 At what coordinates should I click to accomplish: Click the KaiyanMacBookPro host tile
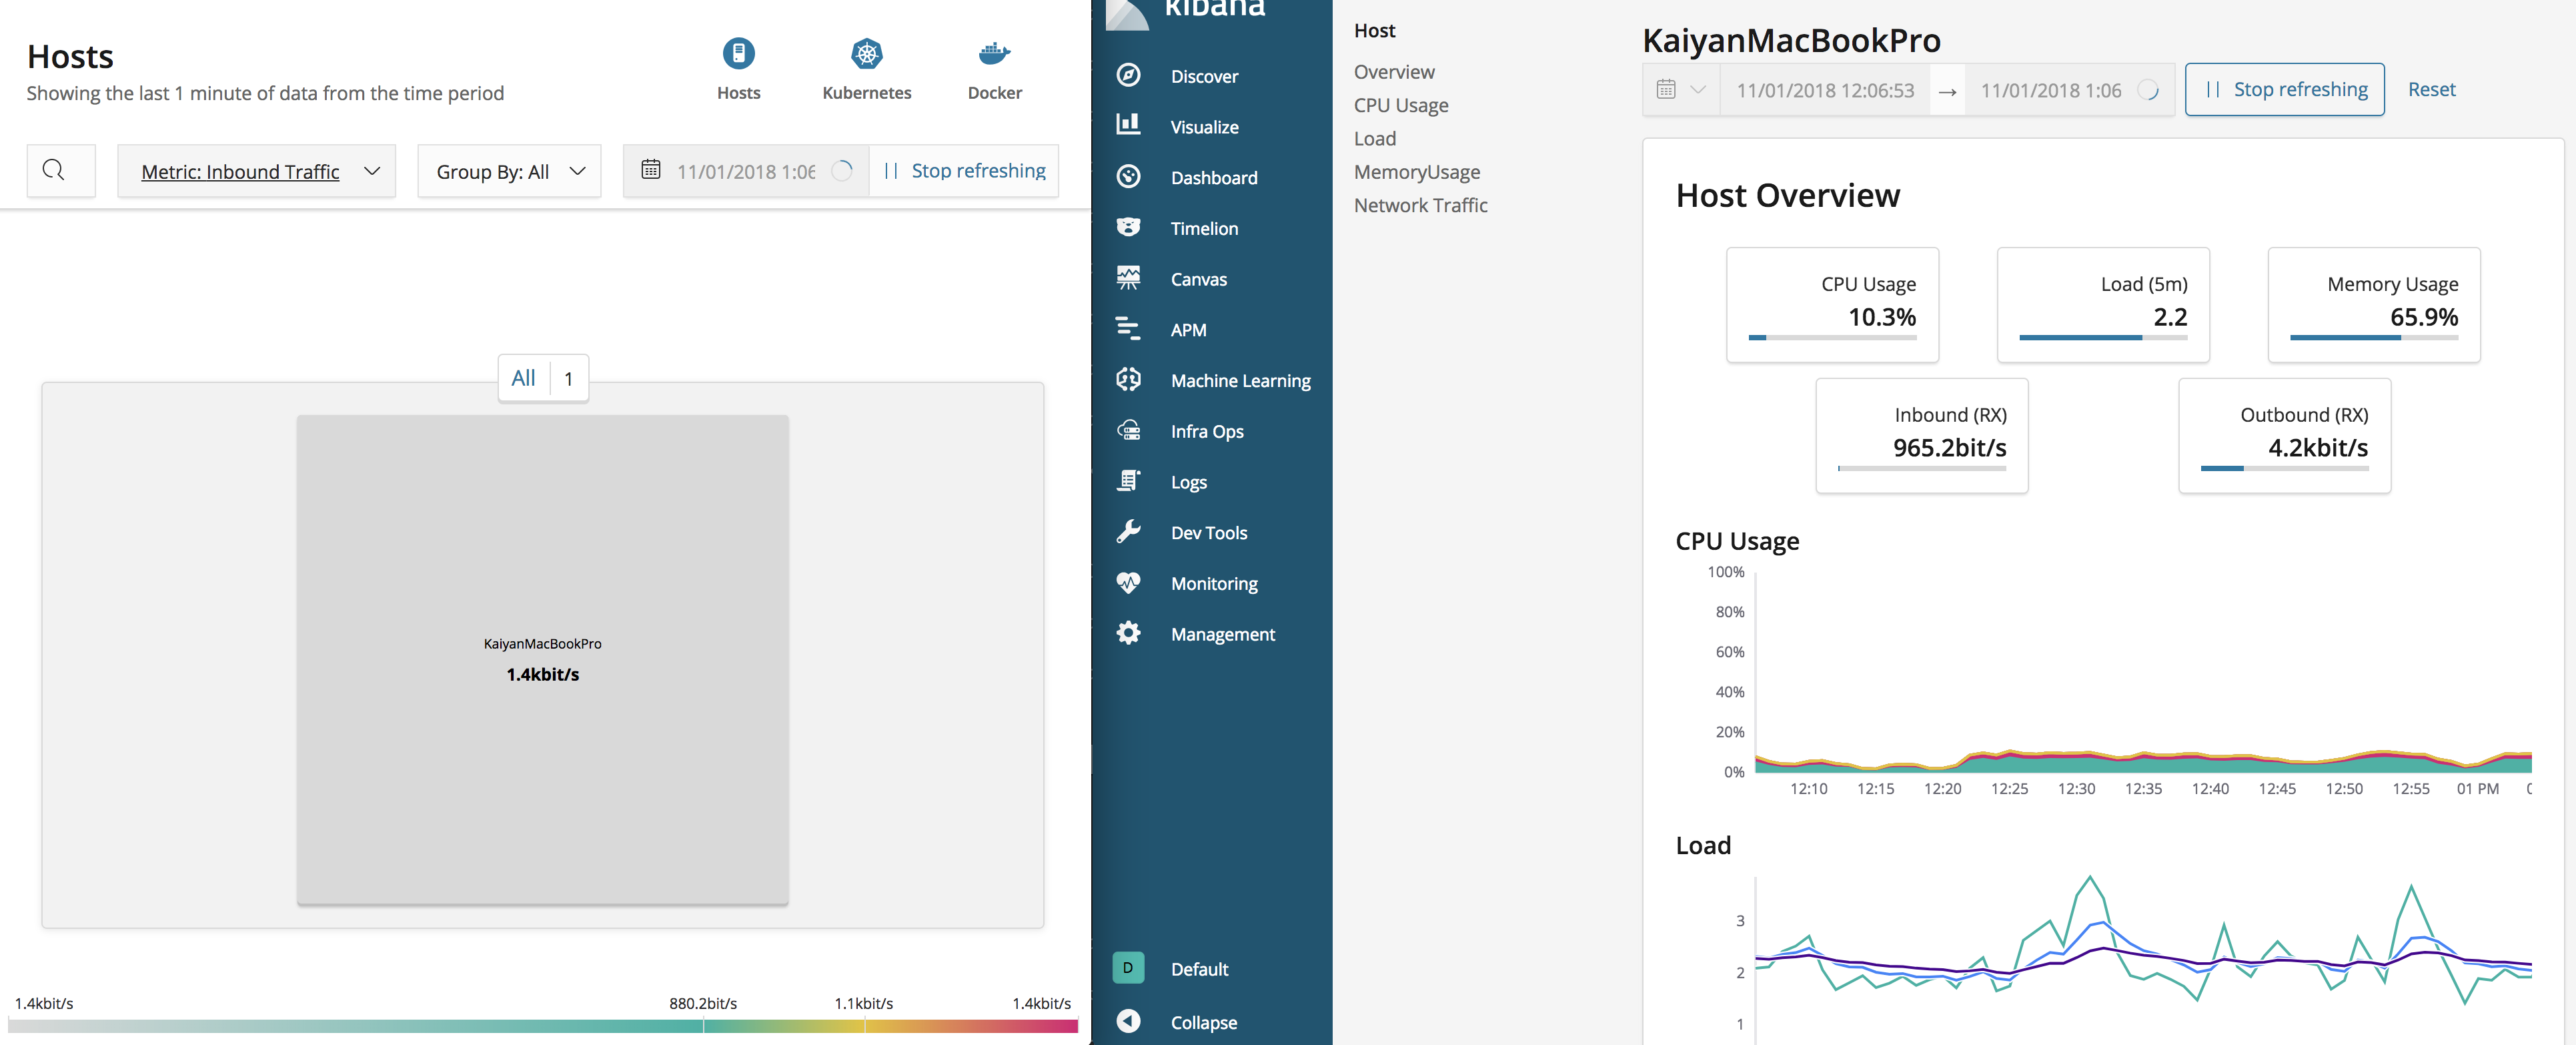pos(542,659)
